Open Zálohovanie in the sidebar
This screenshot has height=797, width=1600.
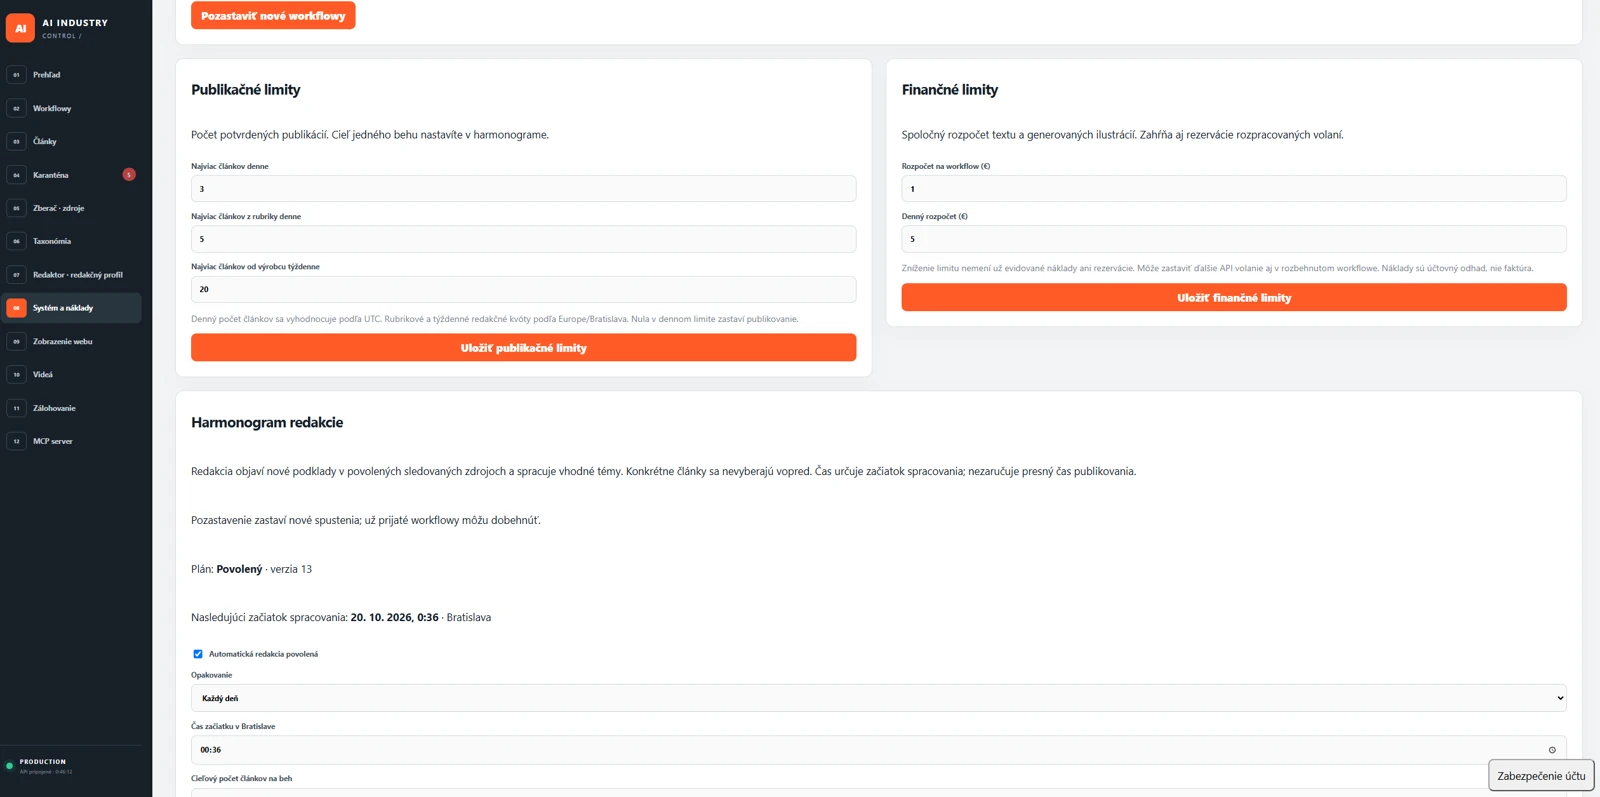coord(54,408)
